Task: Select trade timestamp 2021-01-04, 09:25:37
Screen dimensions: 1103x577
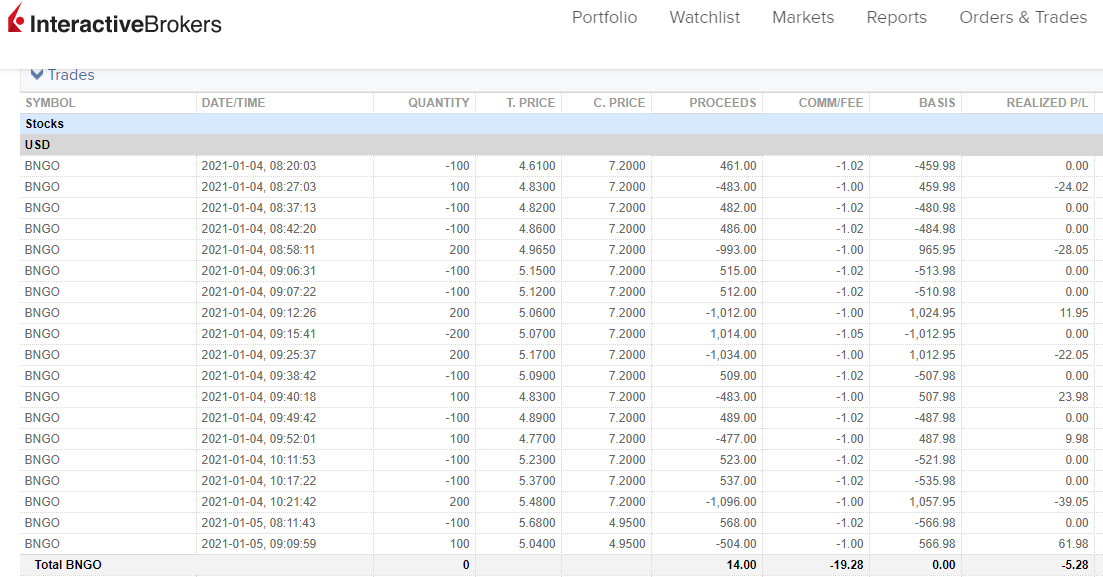Action: [259, 355]
